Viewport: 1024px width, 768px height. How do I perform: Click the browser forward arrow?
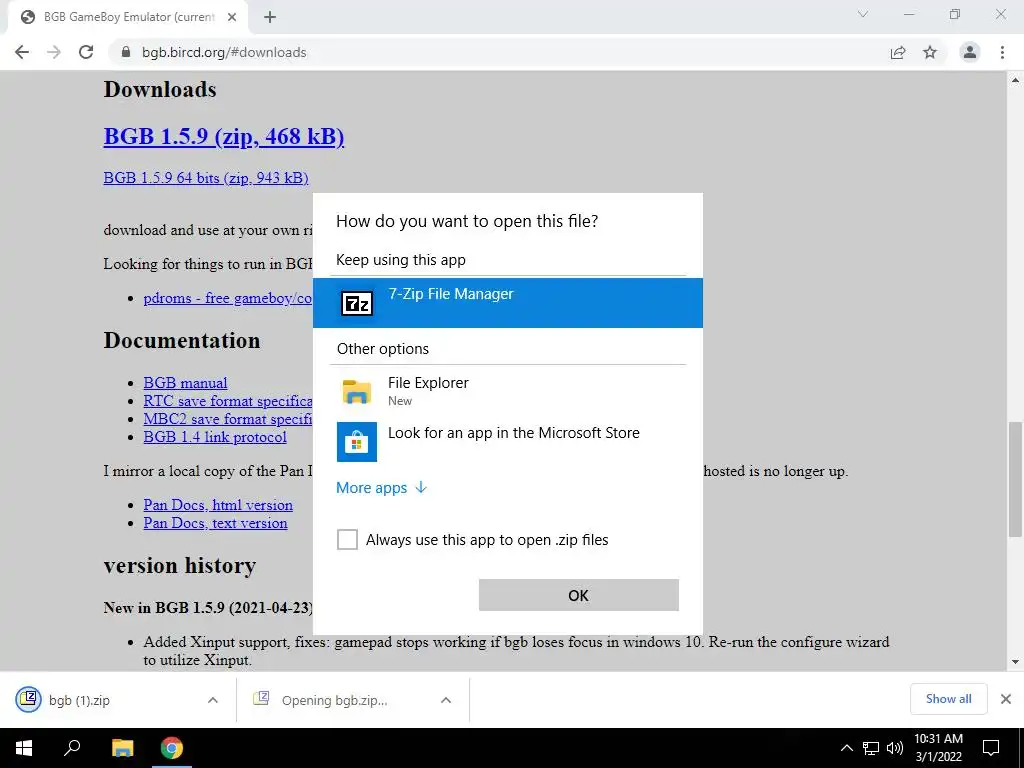pos(54,52)
